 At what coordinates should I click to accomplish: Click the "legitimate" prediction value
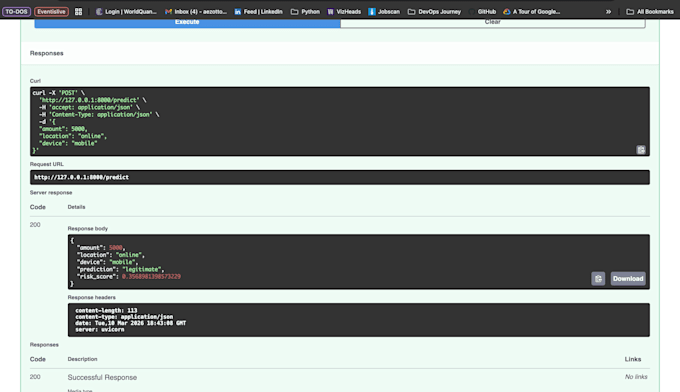click(142, 269)
